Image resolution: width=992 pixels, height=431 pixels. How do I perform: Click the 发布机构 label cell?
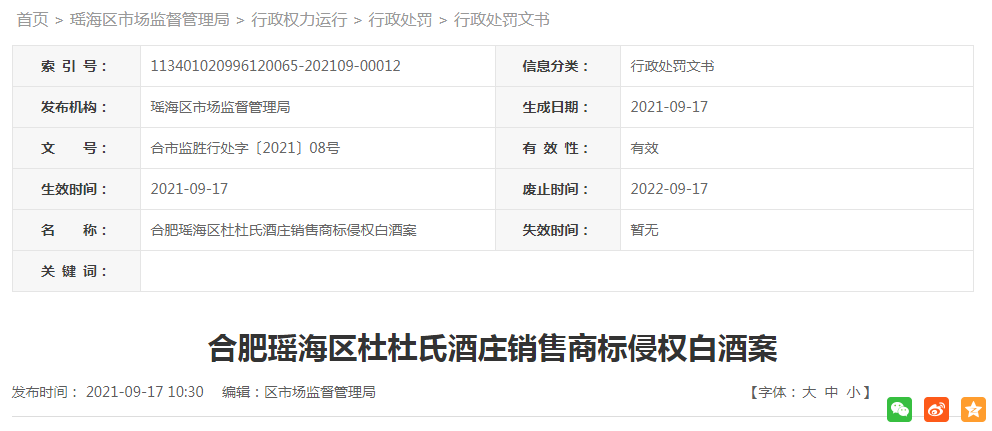point(77,107)
